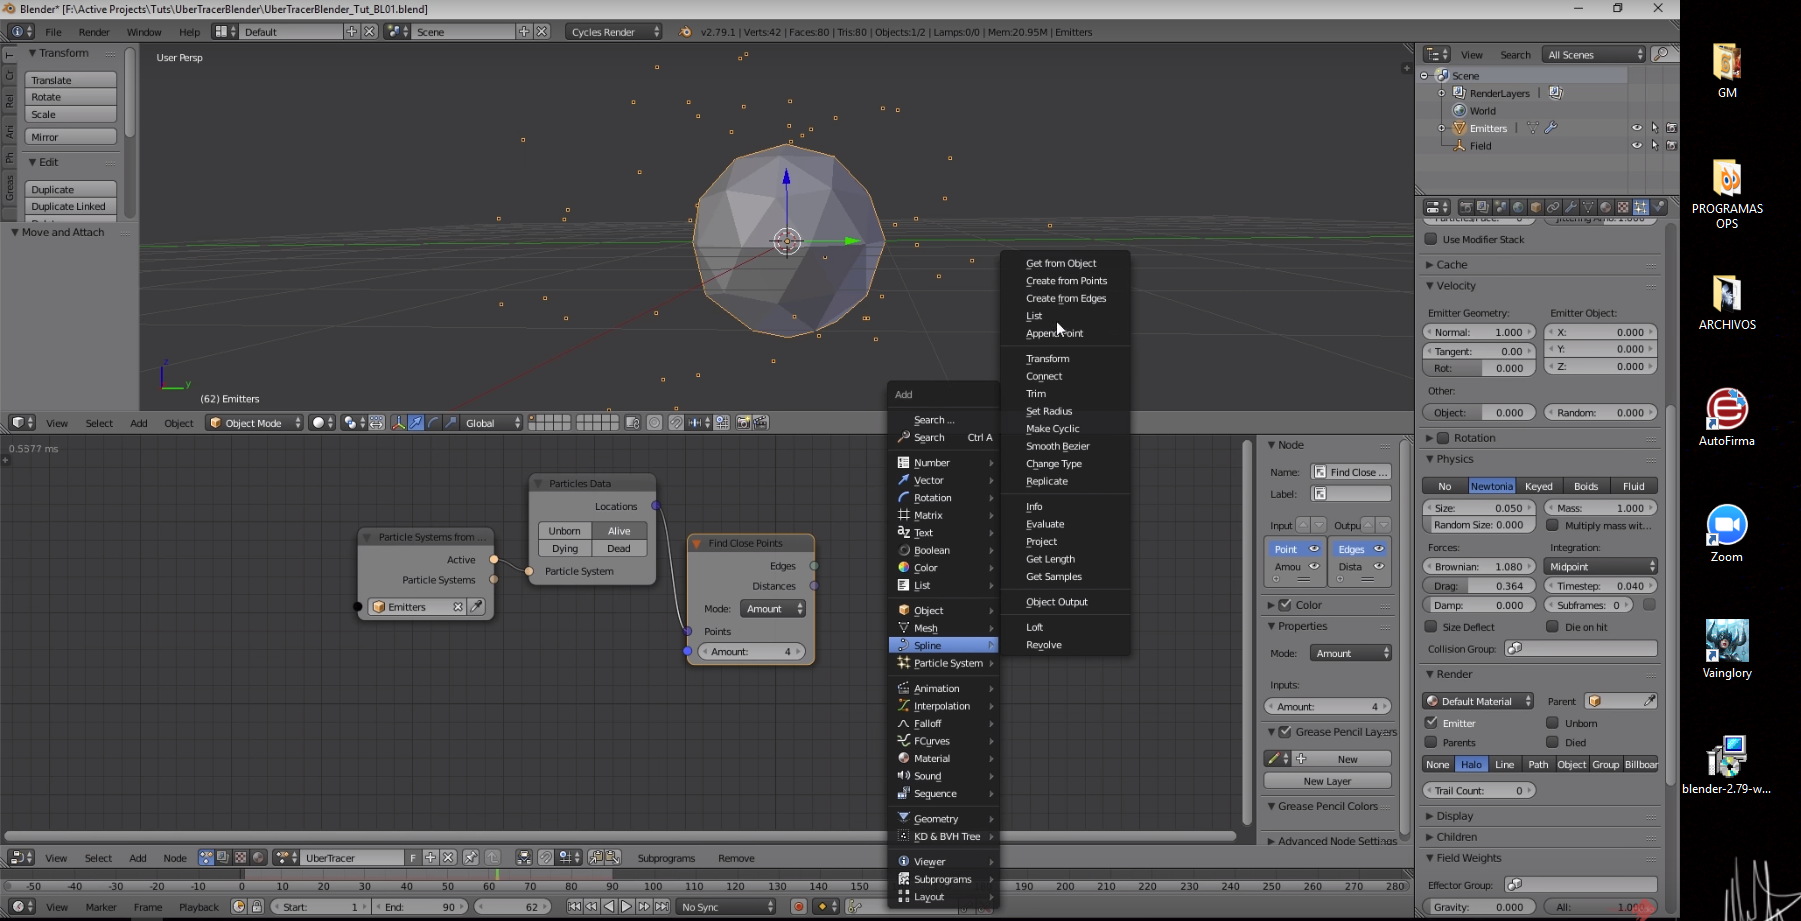Open the Object cube properties tab
Image resolution: width=1801 pixels, height=921 pixels.
click(x=1536, y=207)
